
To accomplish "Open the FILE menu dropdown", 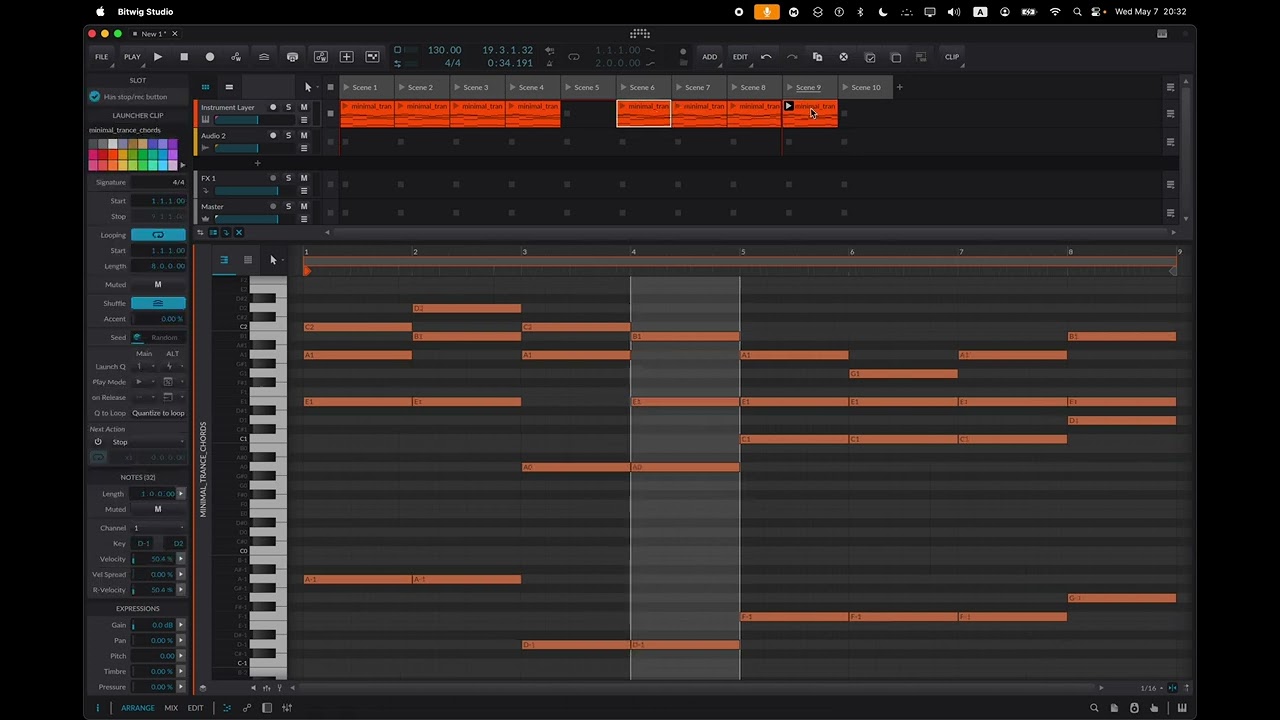I will (x=101, y=57).
